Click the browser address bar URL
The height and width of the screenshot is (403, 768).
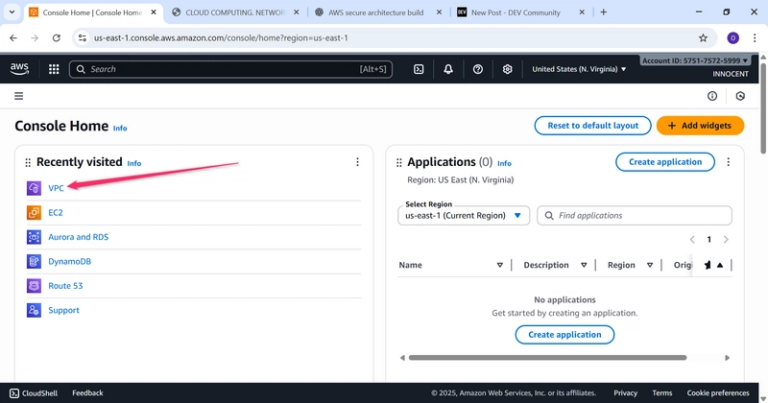(x=221, y=38)
